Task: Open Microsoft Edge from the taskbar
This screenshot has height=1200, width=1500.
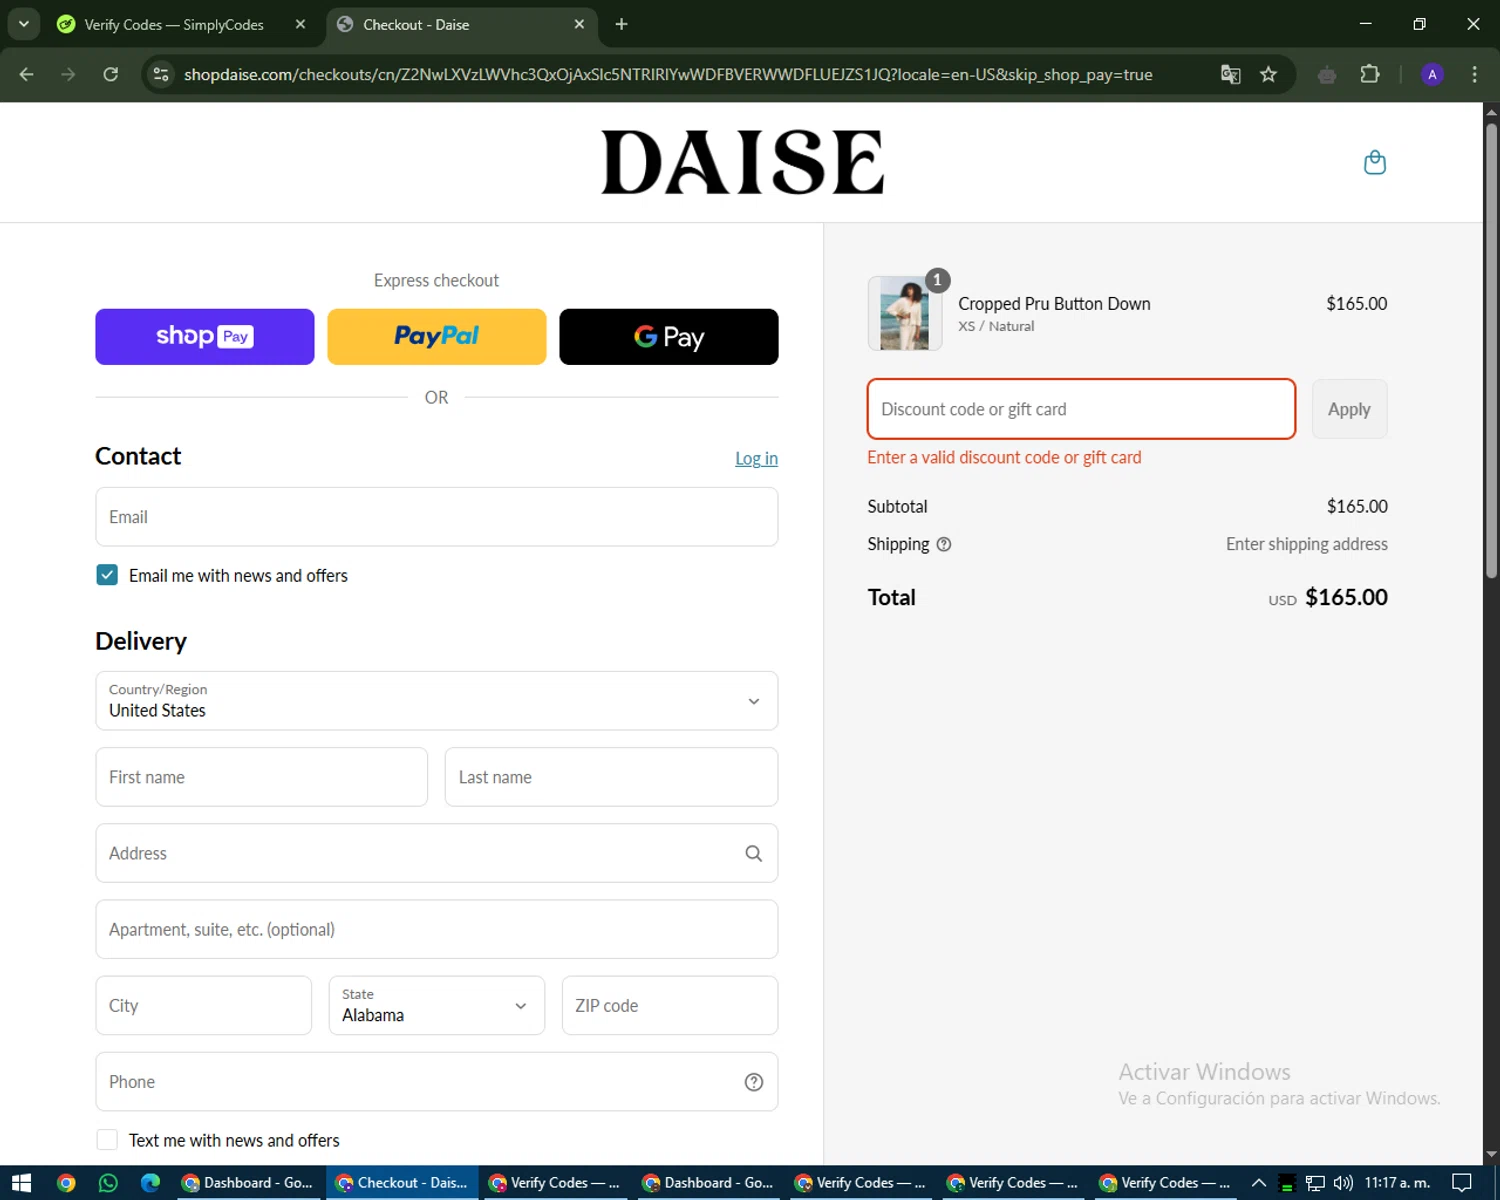Action: click(150, 1183)
